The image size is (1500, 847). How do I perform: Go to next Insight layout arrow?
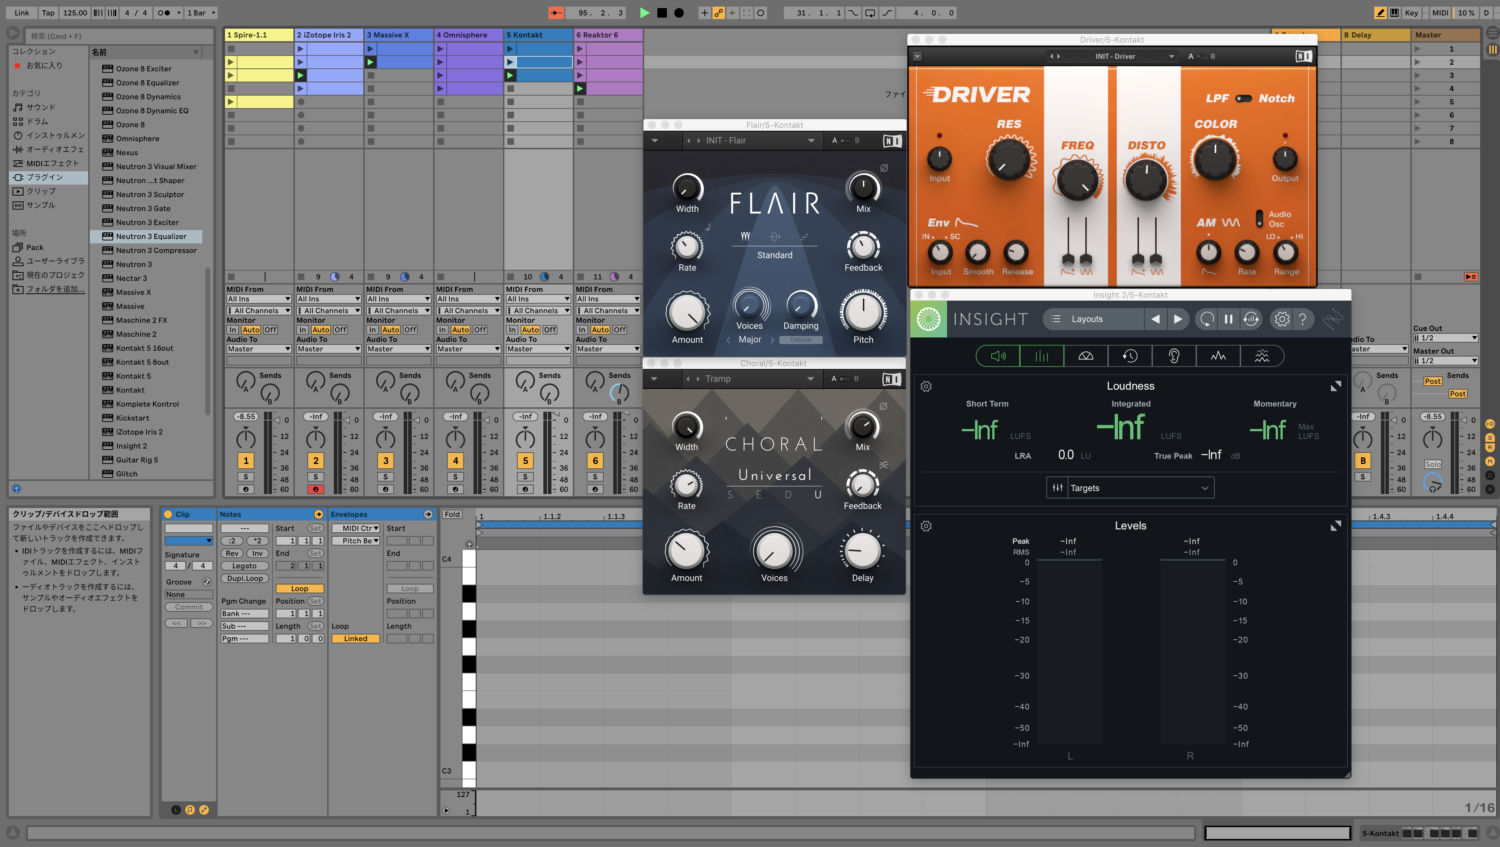pyautogui.click(x=1178, y=319)
